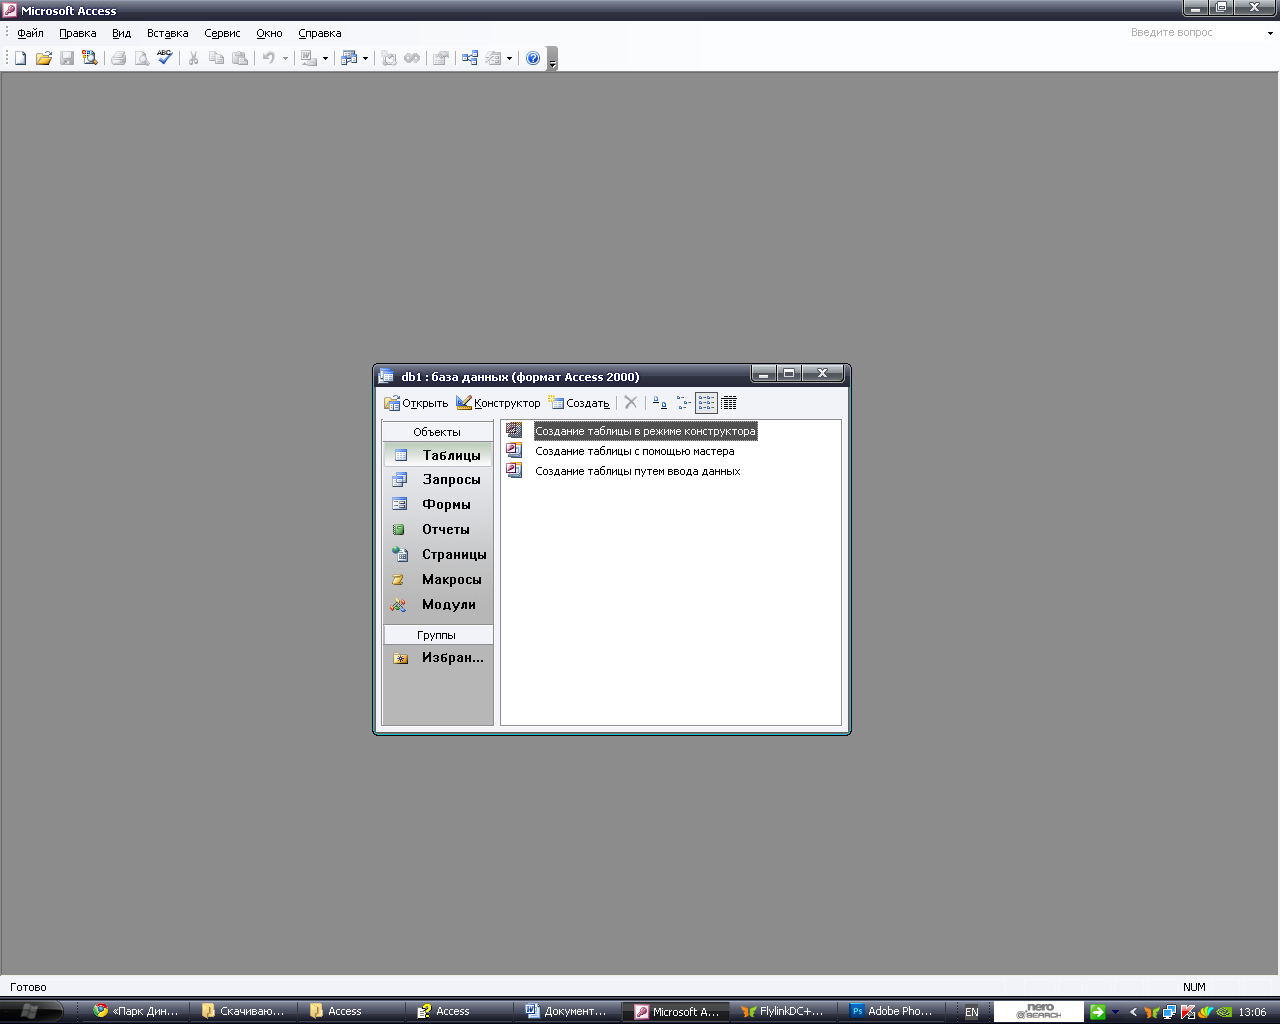Screen dimensions: 1280x1024
Task: Click the system tray clock 13:06
Action: [1252, 1012]
